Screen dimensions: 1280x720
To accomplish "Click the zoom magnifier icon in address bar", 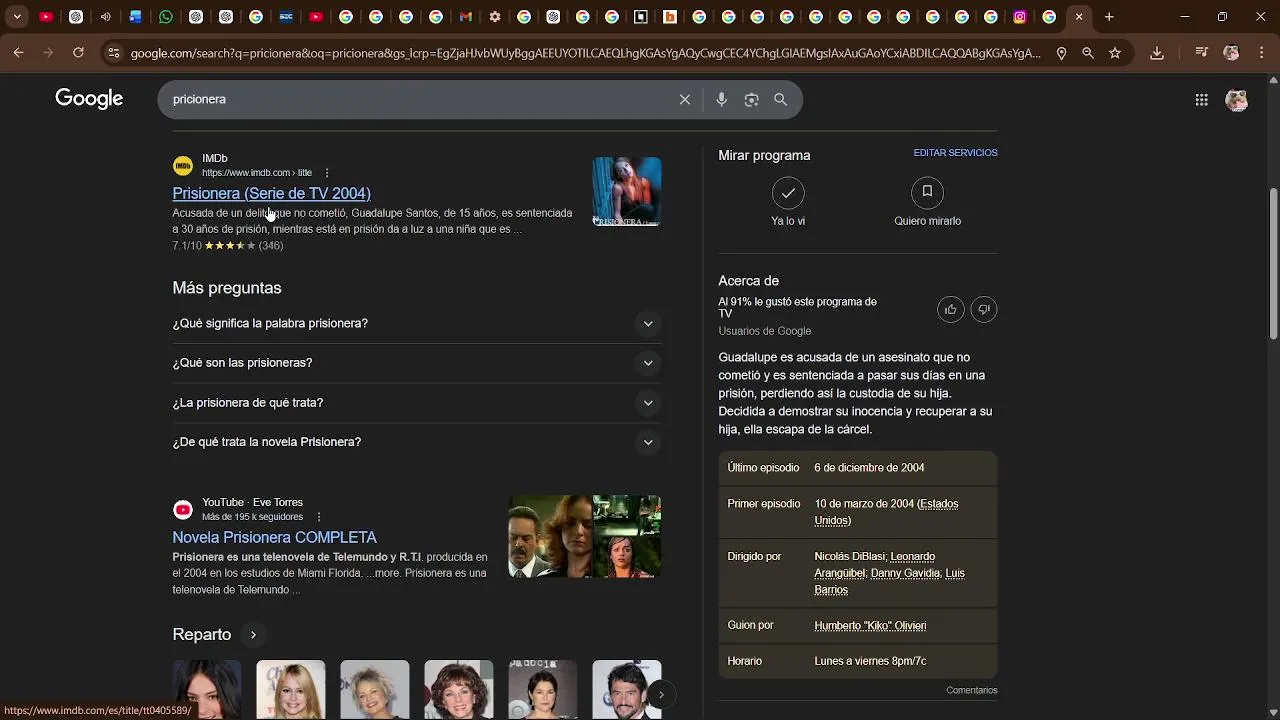I will tap(1088, 53).
